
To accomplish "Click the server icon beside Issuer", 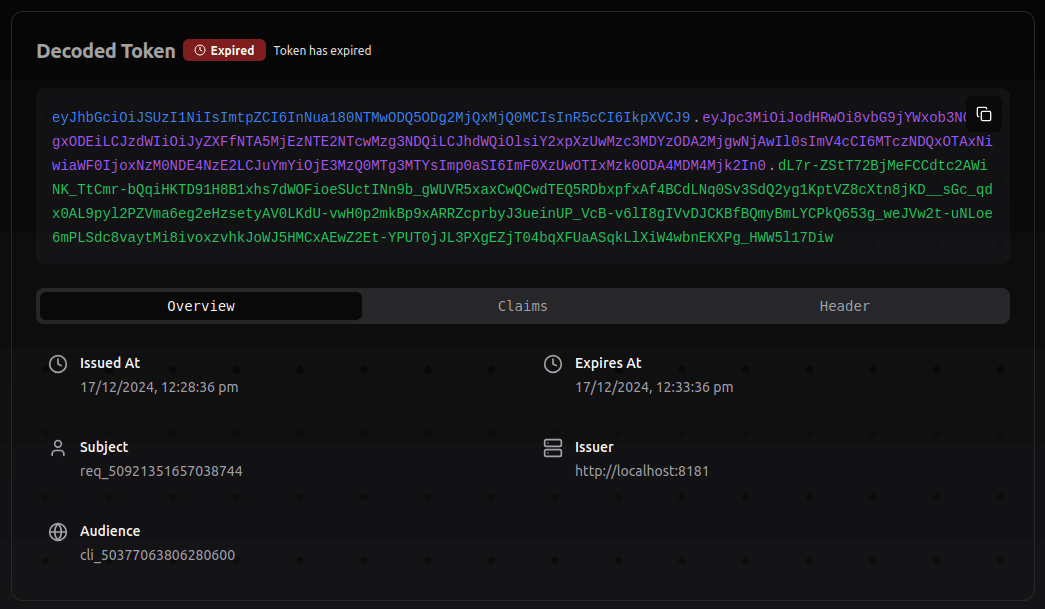I will [x=552, y=448].
